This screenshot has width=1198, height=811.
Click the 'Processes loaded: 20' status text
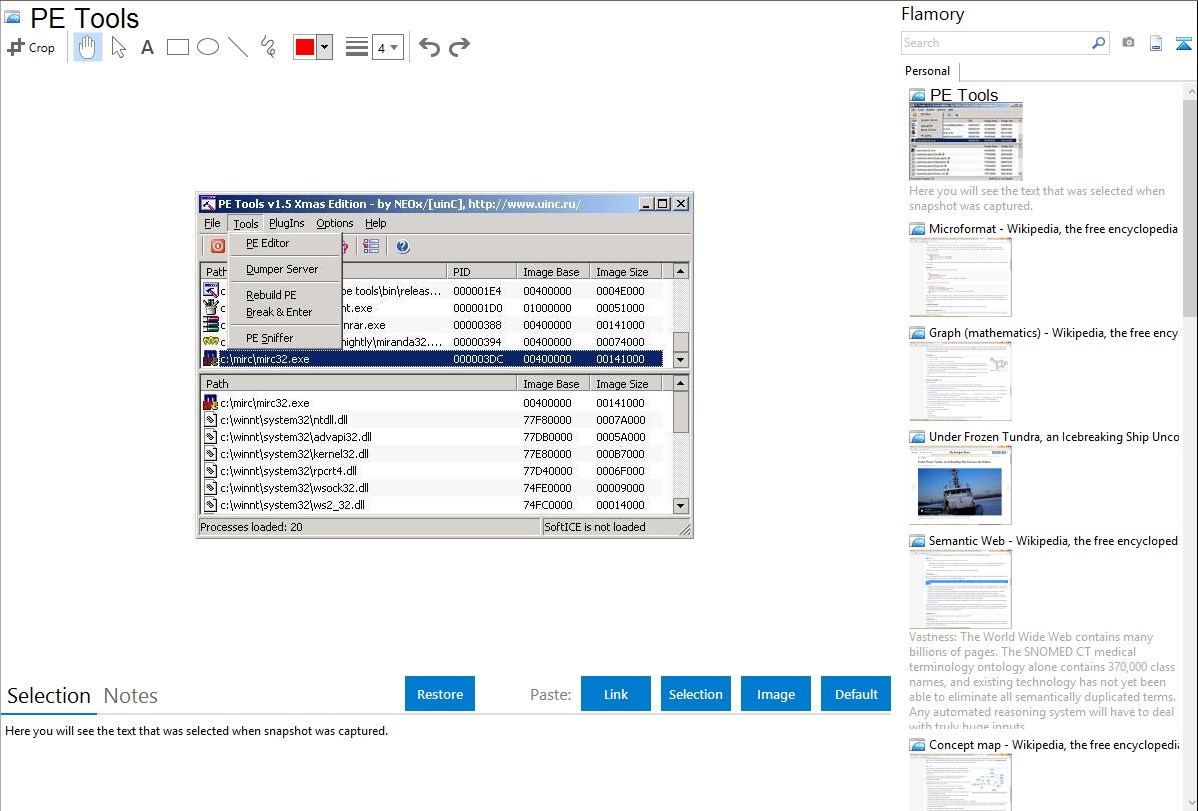click(251, 527)
